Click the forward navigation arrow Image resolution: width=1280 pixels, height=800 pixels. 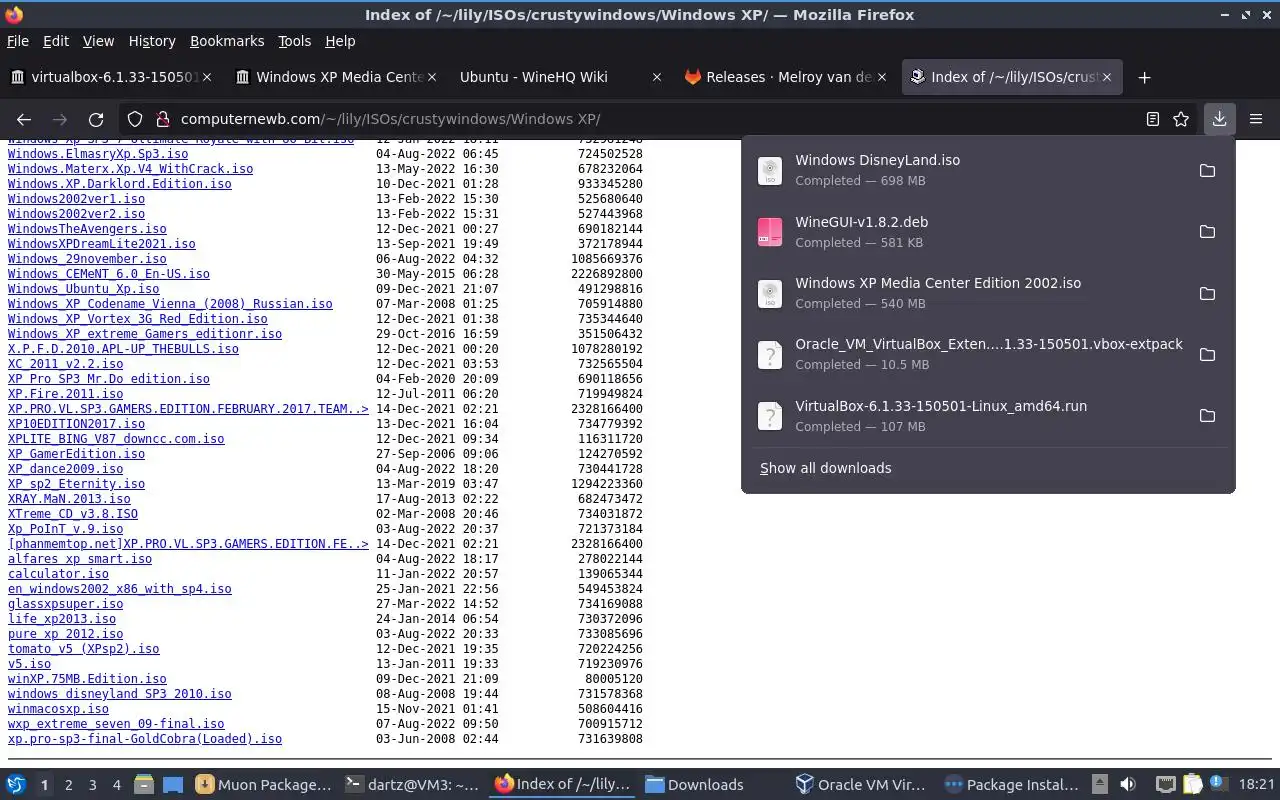pyautogui.click(x=60, y=119)
